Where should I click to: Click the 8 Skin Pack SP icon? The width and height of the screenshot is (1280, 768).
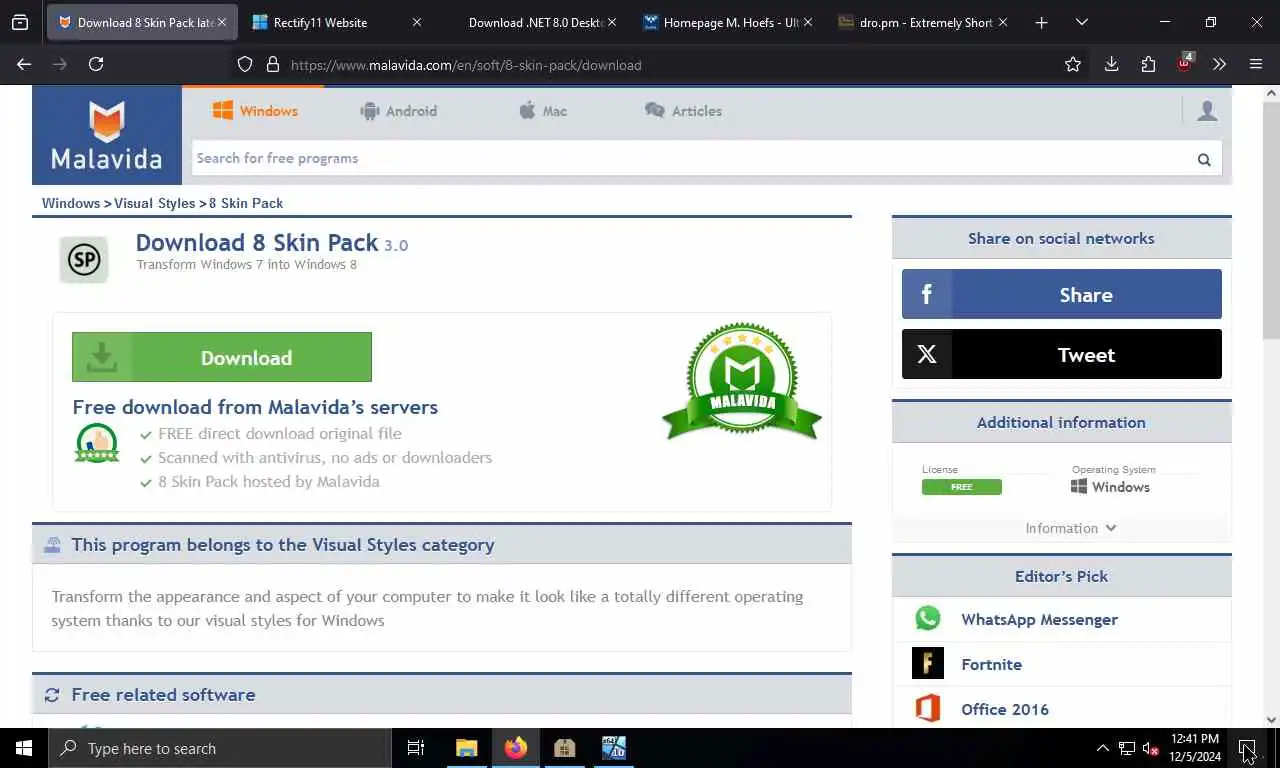[84, 260]
